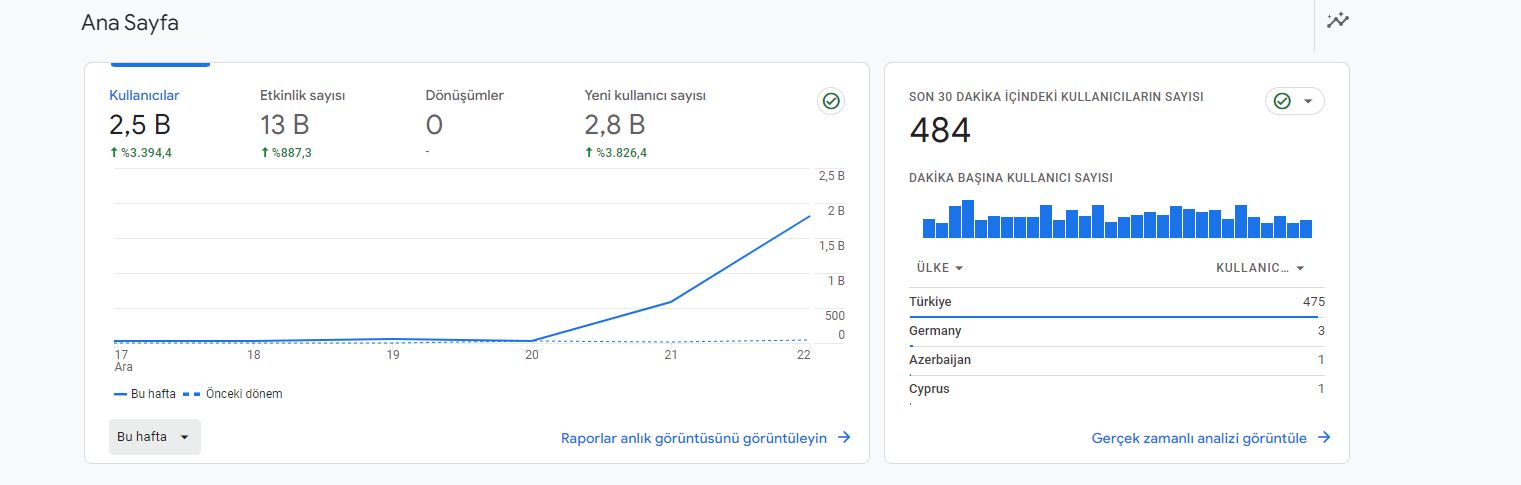Click the arrow icon beside Gerçek zamanlı analizi görüntüle
The image size is (1521, 485).
tap(1324, 438)
